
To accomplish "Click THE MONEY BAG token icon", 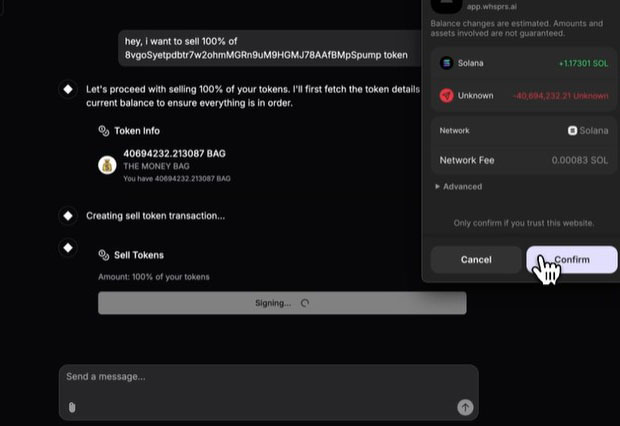I will point(107,165).
